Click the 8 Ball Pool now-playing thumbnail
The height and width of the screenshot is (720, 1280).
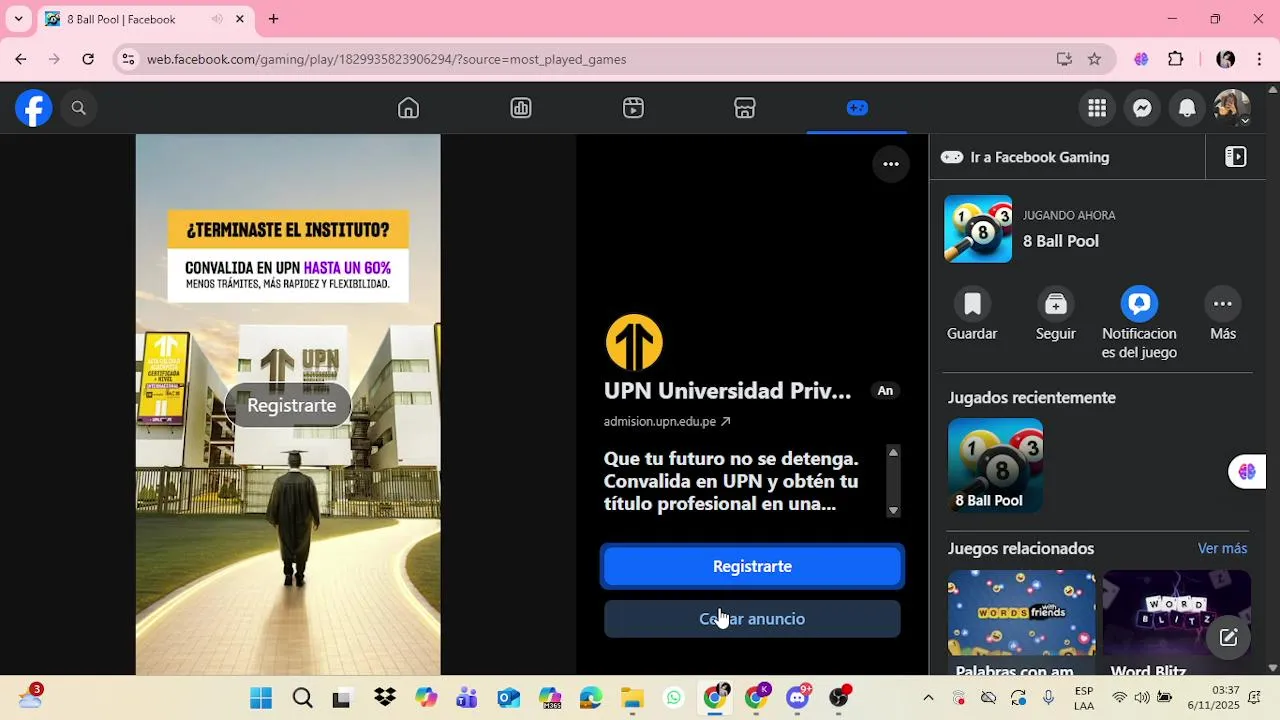pyautogui.click(x=978, y=229)
